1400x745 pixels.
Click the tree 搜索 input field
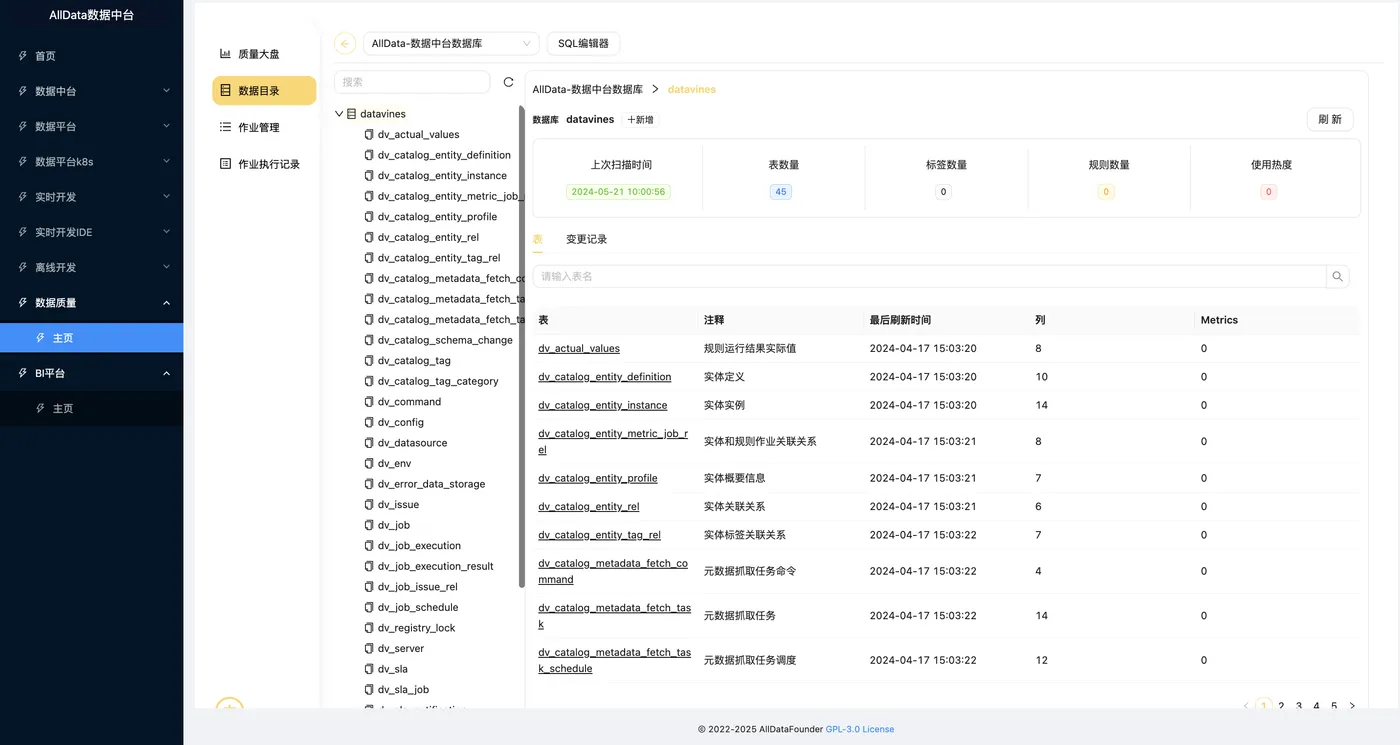pyautogui.click(x=412, y=82)
